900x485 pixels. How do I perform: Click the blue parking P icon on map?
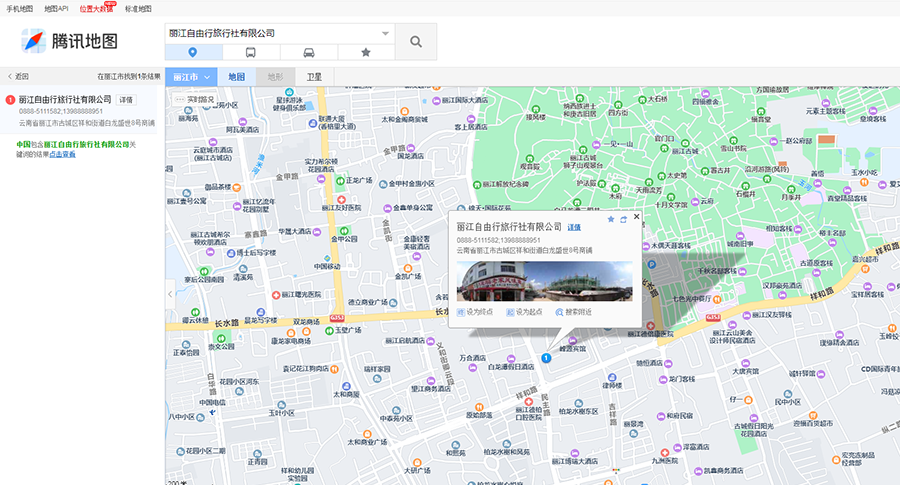pyautogui.click(x=651, y=265)
